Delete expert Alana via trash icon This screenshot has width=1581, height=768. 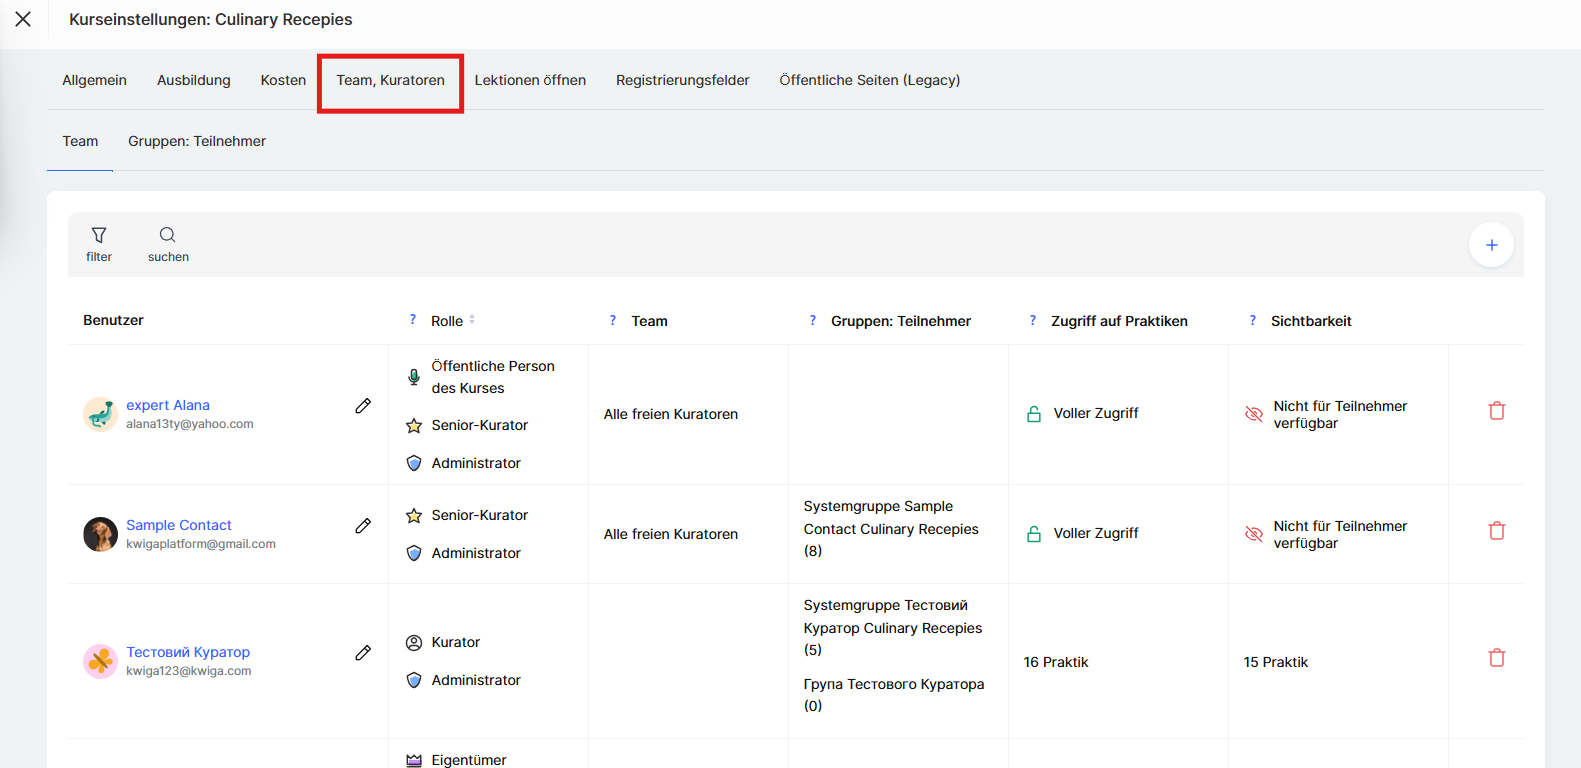point(1496,411)
